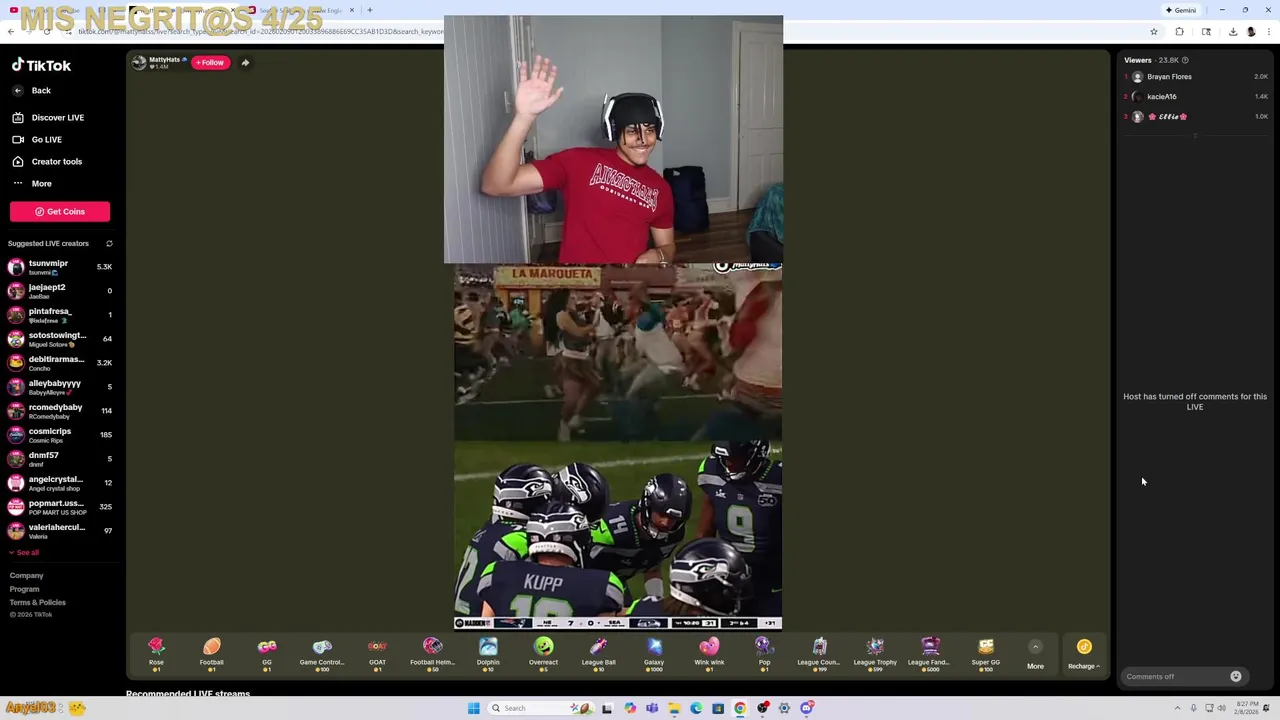
Task: Open debitirarmas live stream
Action: 60,363
